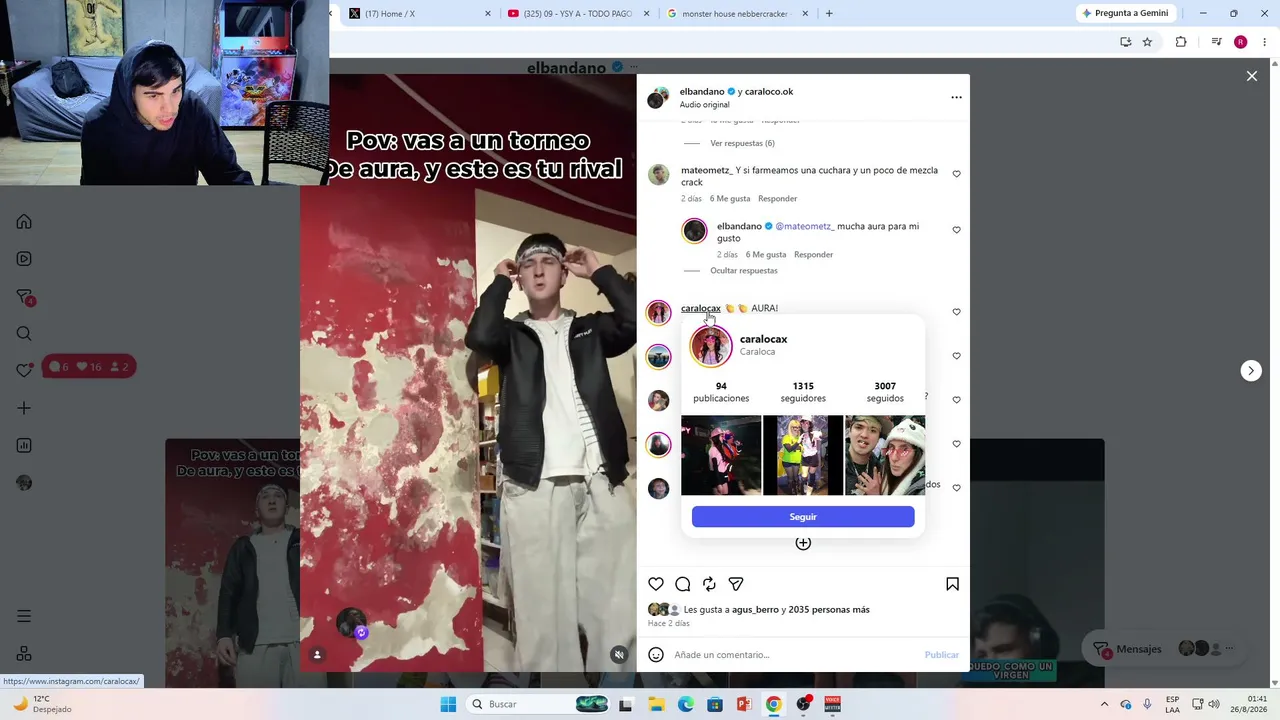Expand 'Ver respuestas (6)' replies
The width and height of the screenshot is (1280, 720).
(742, 143)
